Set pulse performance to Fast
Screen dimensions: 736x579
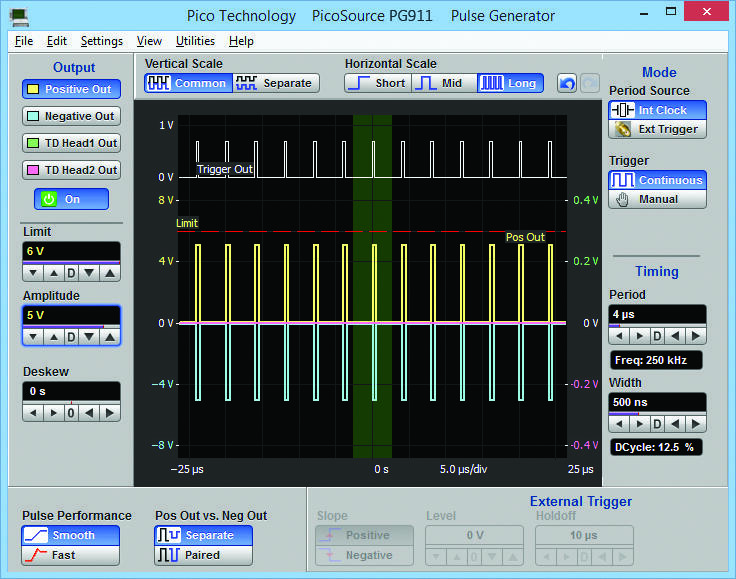pyautogui.click(x=70, y=555)
